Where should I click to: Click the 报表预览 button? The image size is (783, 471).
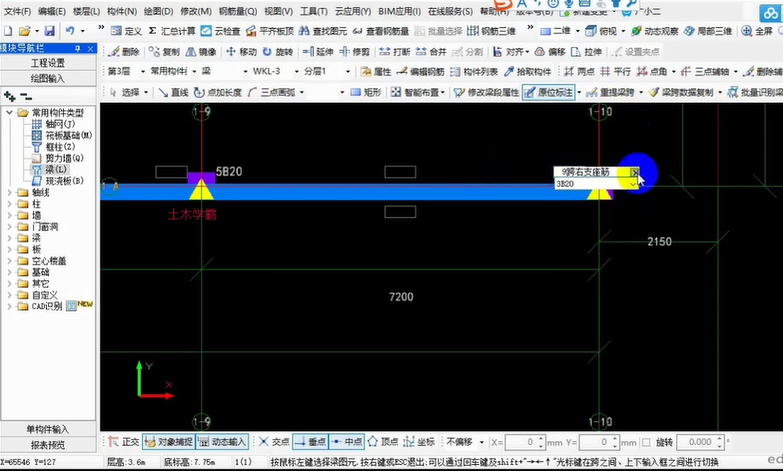pyautogui.click(x=48, y=445)
